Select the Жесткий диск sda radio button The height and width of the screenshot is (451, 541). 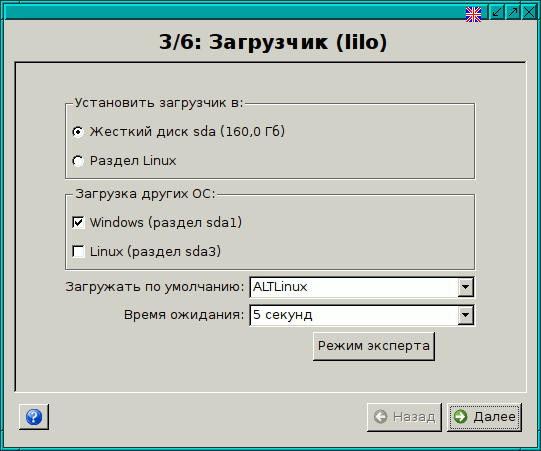click(78, 132)
